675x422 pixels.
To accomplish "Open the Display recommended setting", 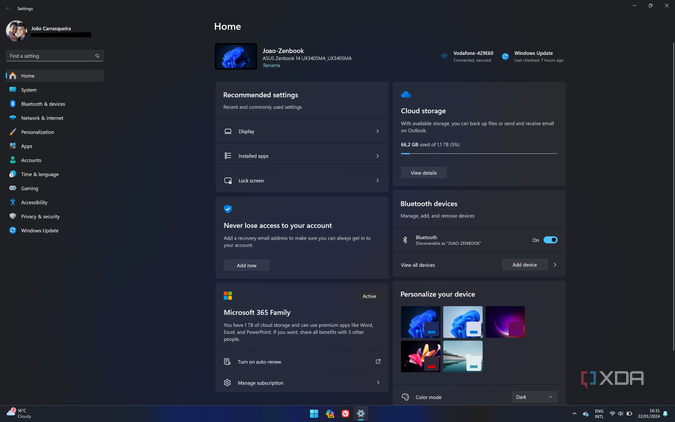I will [302, 131].
